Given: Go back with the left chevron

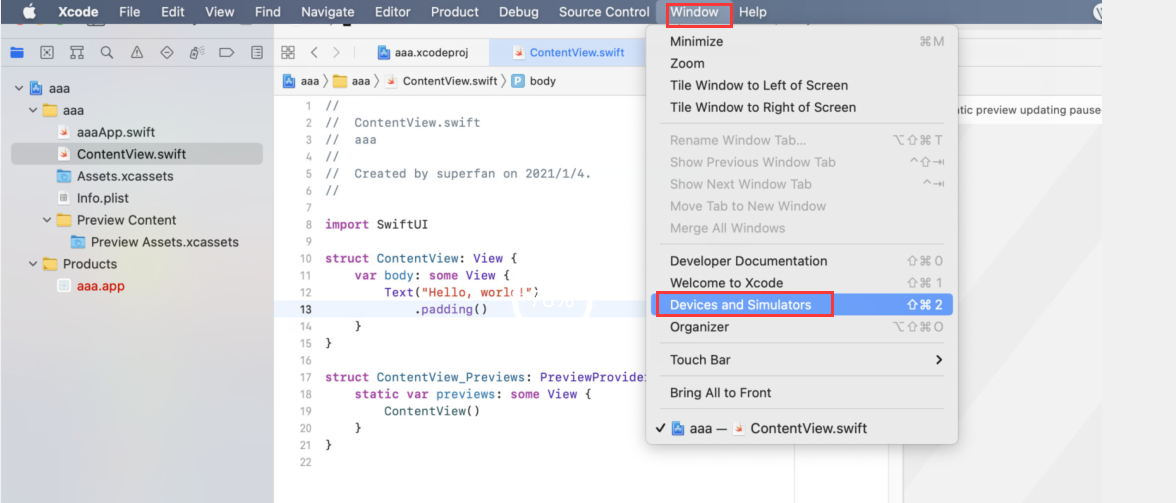Looking at the screenshot, I should click(x=314, y=52).
